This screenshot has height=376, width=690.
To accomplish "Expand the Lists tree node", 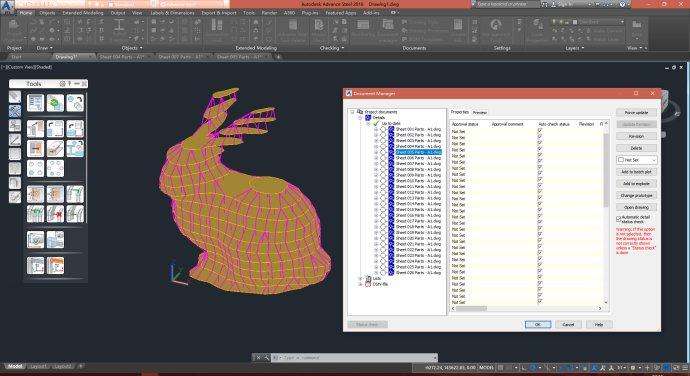I will pyautogui.click(x=360, y=279).
